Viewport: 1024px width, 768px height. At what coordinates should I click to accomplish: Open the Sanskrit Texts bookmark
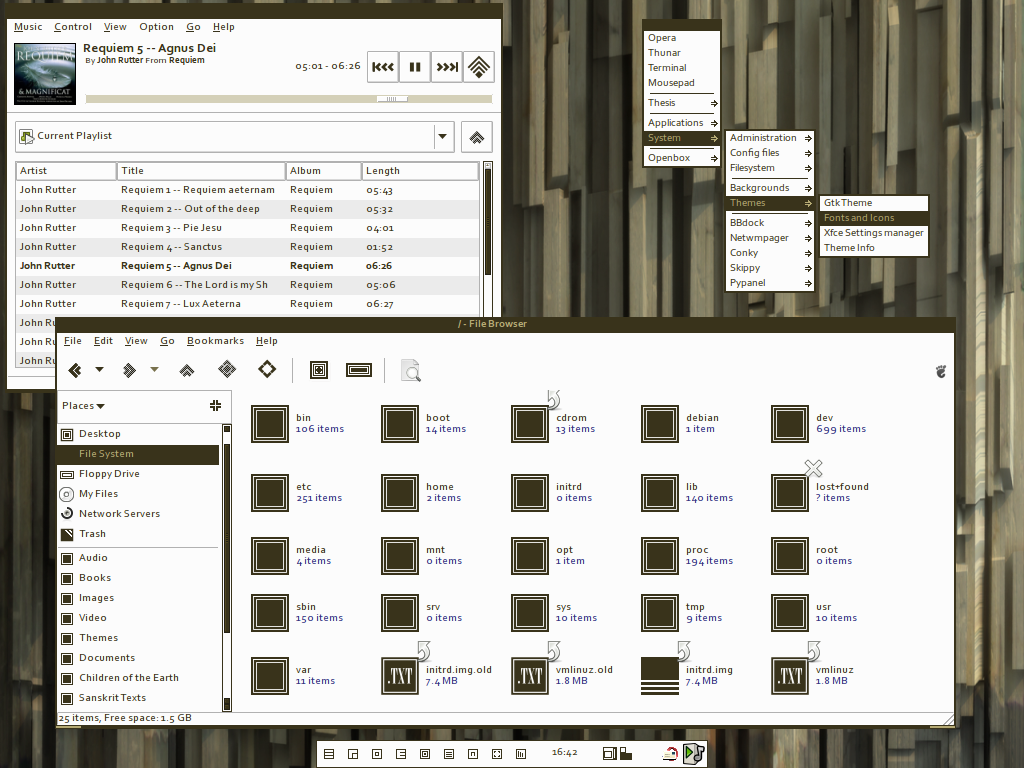click(x=139, y=697)
